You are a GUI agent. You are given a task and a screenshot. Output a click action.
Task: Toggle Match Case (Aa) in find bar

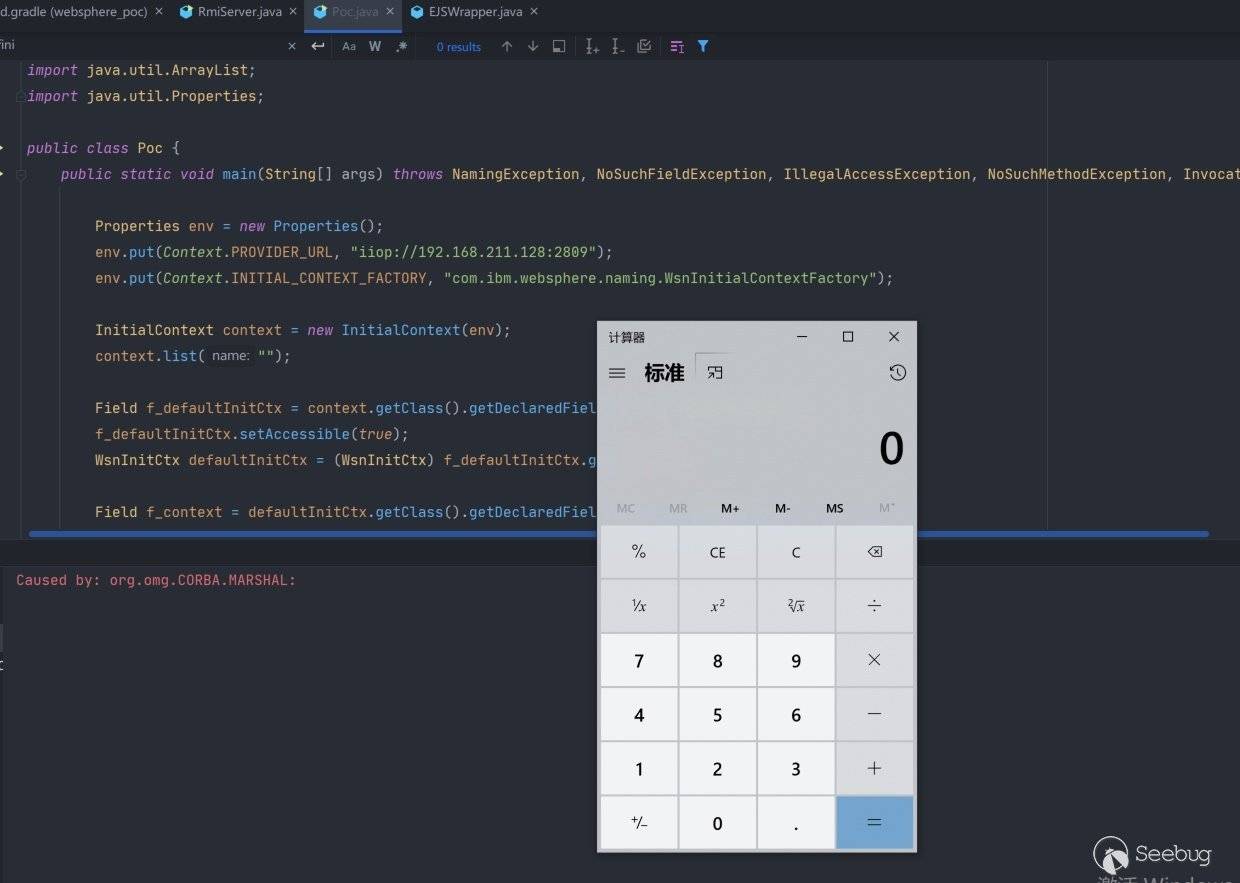(x=348, y=47)
